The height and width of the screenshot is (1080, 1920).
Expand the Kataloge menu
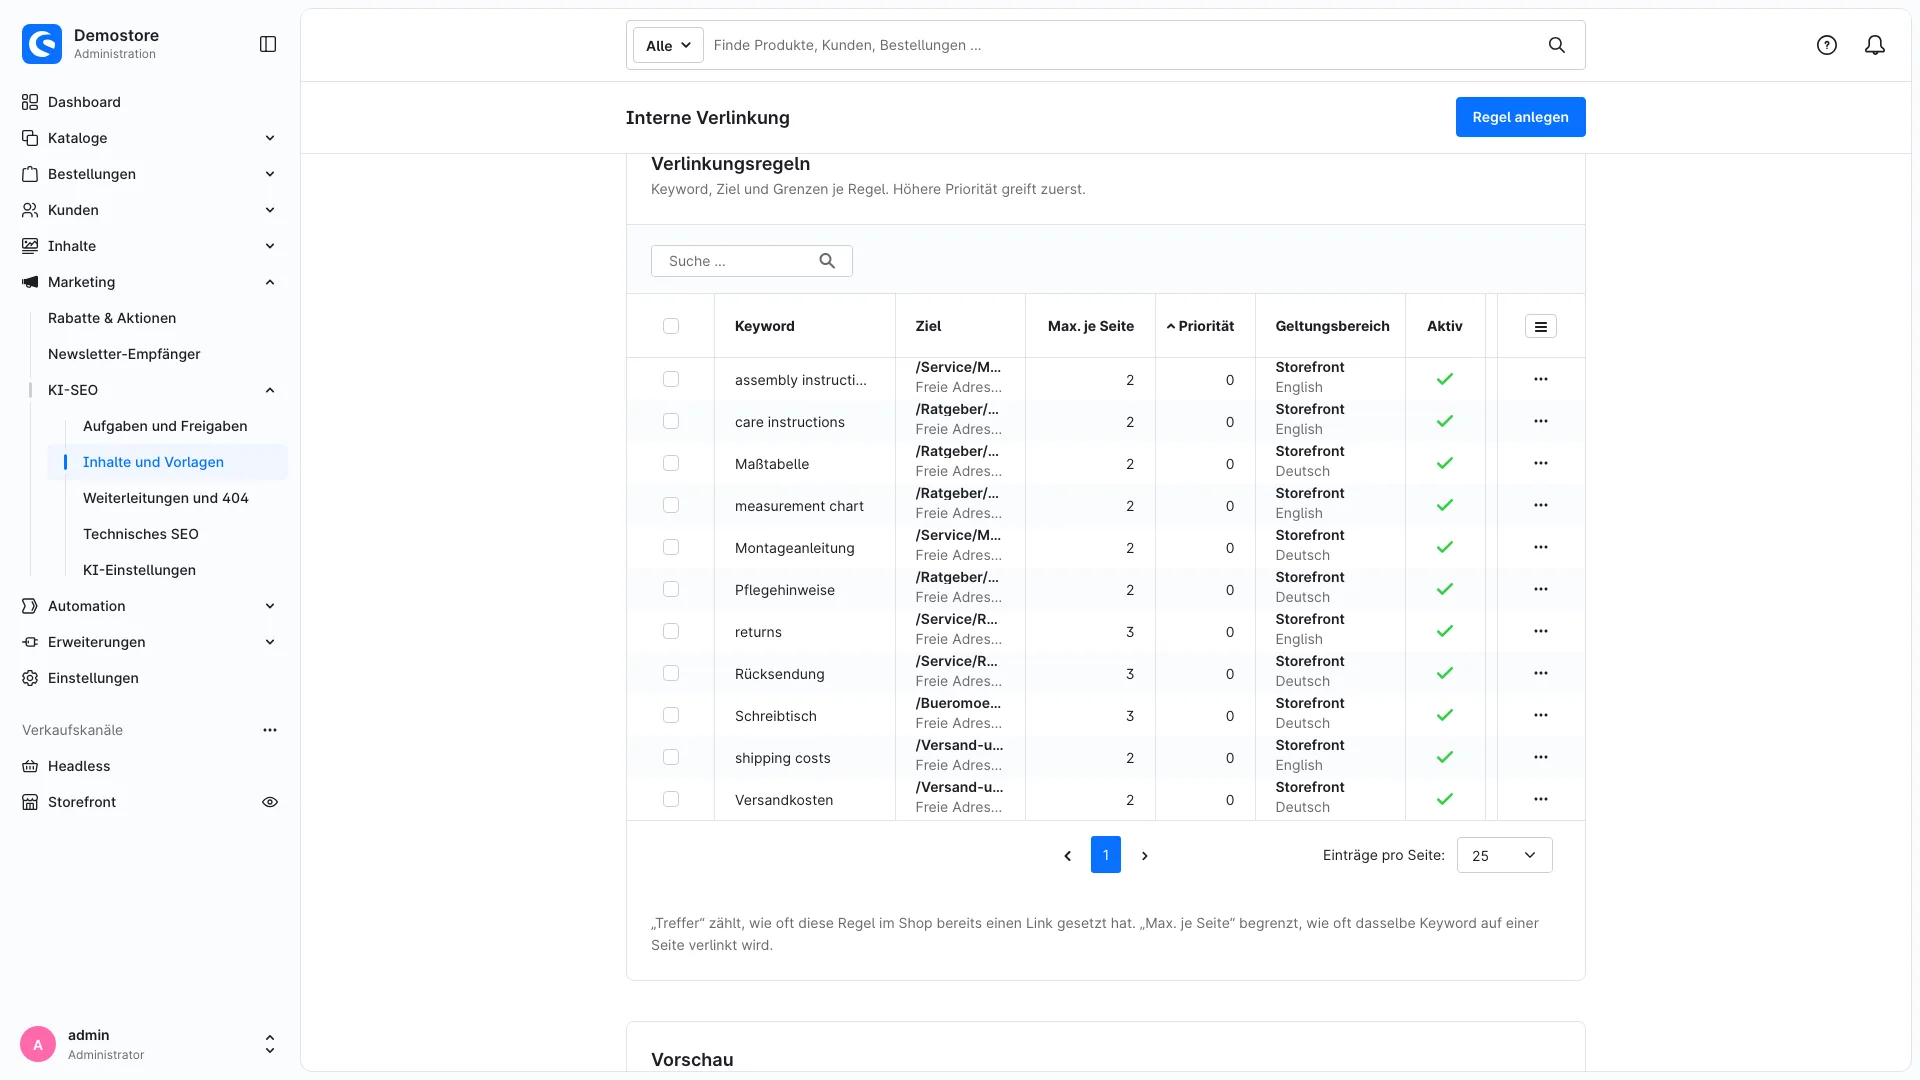coord(150,138)
